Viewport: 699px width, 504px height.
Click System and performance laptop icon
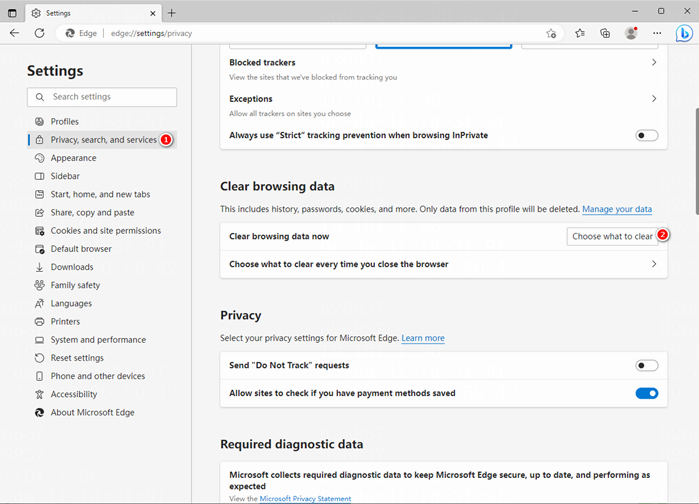pyautogui.click(x=39, y=340)
